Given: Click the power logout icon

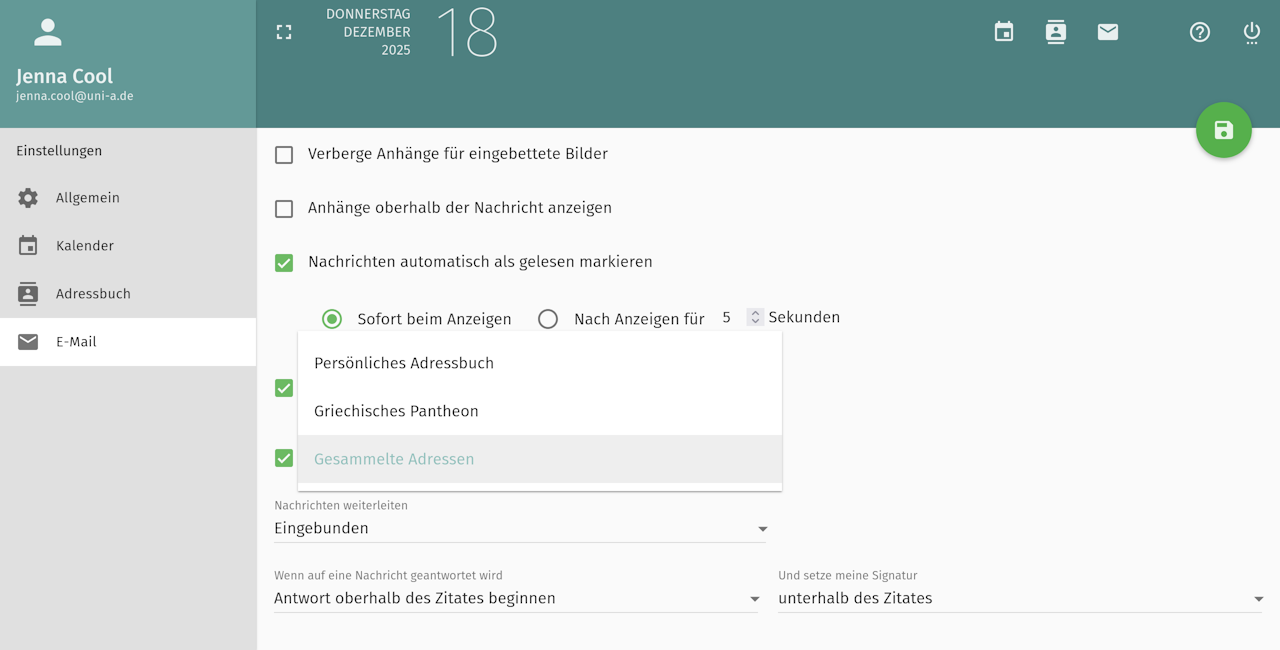Looking at the screenshot, I should point(1252,33).
